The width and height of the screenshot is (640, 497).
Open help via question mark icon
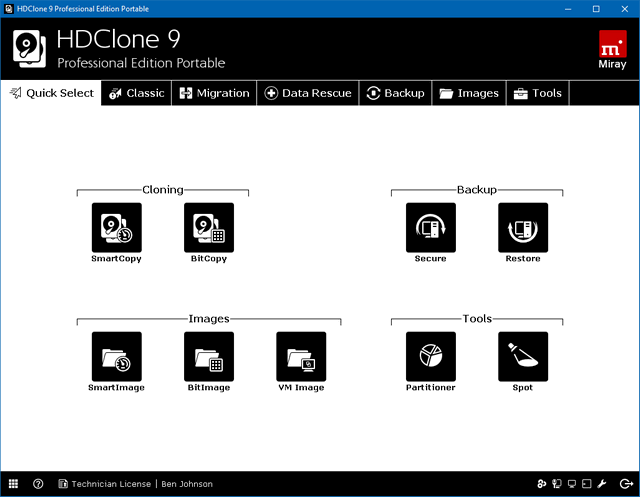[x=38, y=484]
